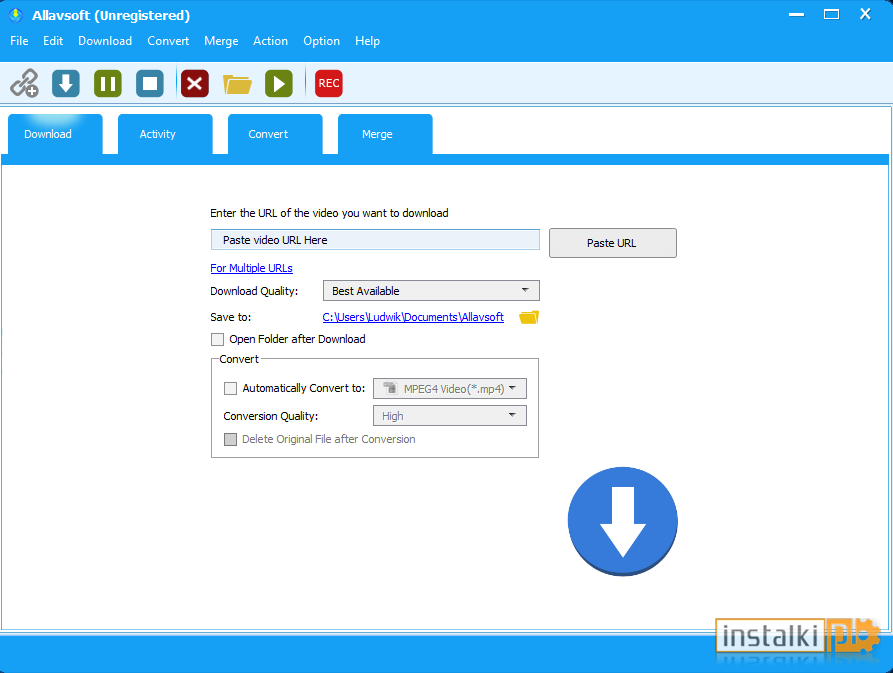This screenshot has height=673, width=893.
Task: Delete task with the red X icon
Action: pos(195,84)
